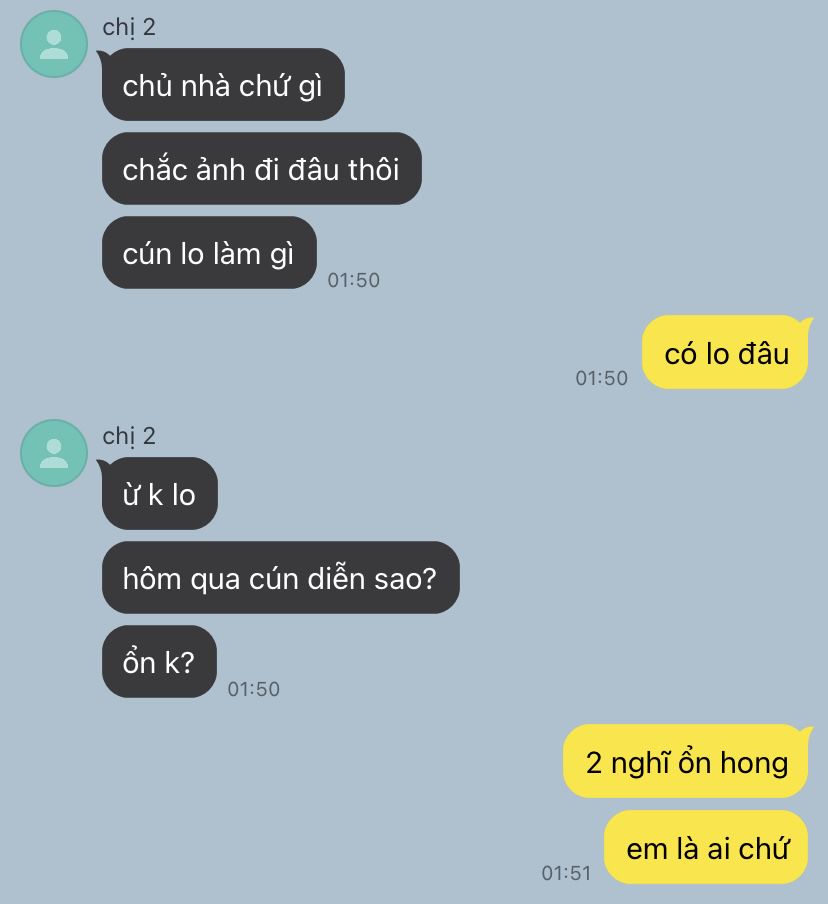Open chị 2's avatar beside 'ừ k lo'
This screenshot has width=828, height=904.
tap(54, 453)
